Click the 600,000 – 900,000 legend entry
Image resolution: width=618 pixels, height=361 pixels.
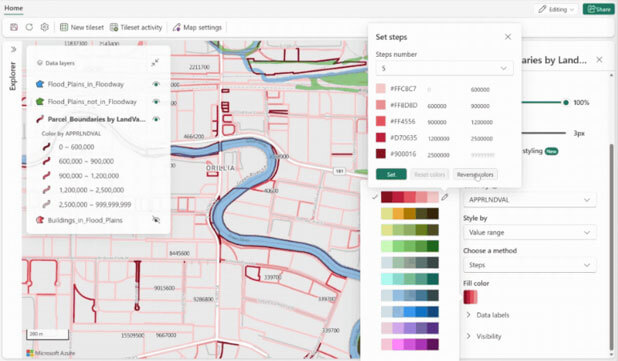pos(78,161)
